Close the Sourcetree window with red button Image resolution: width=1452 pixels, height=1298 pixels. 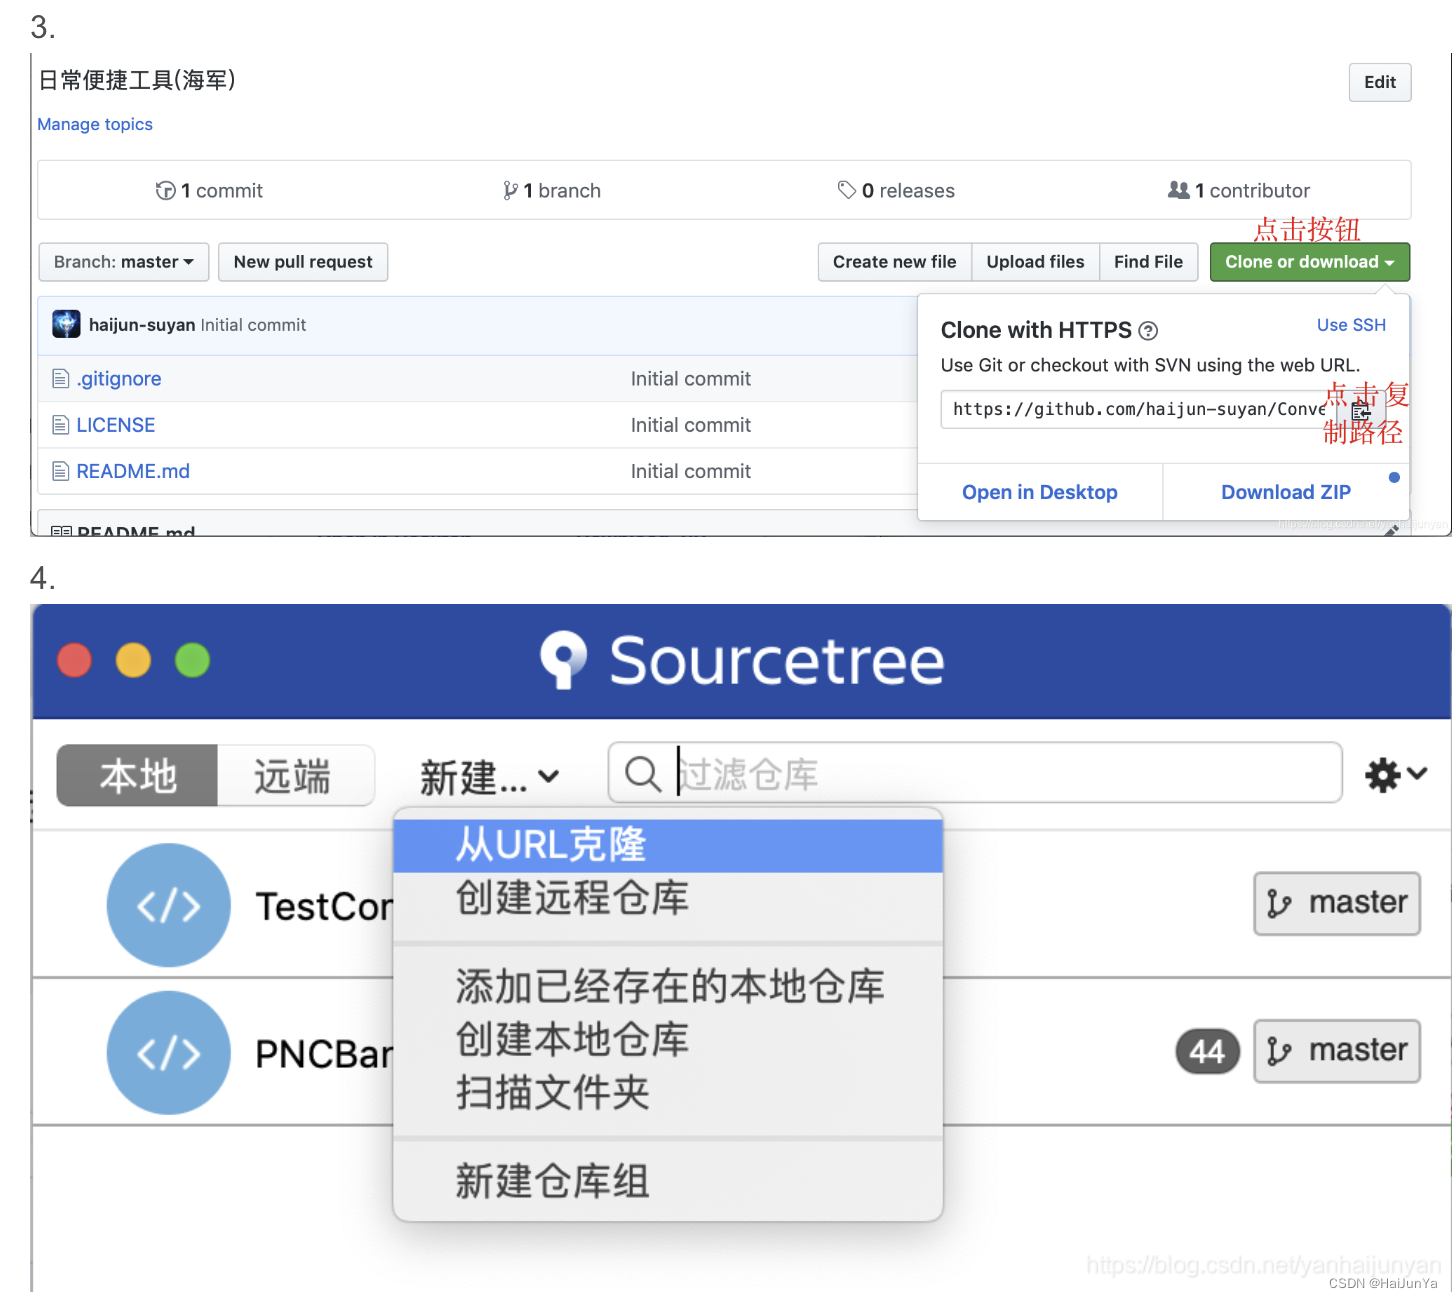tap(75, 660)
